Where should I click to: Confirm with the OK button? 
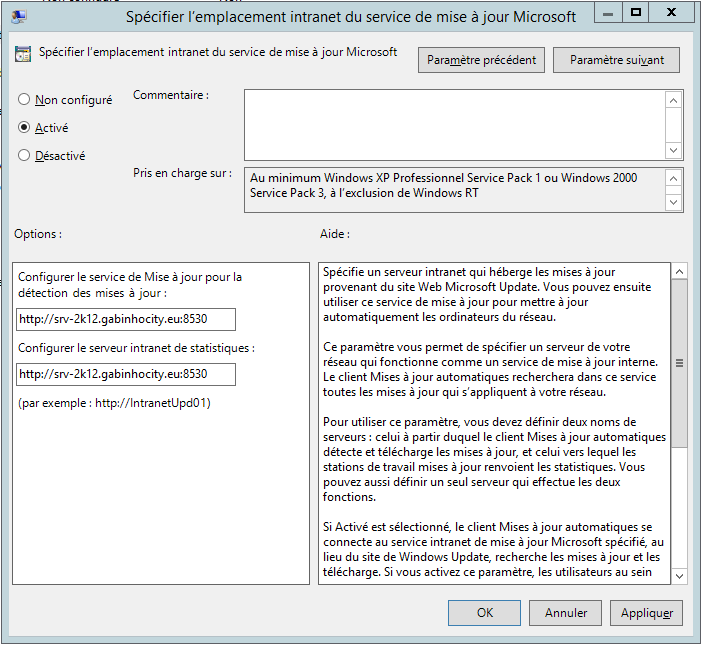pos(484,613)
